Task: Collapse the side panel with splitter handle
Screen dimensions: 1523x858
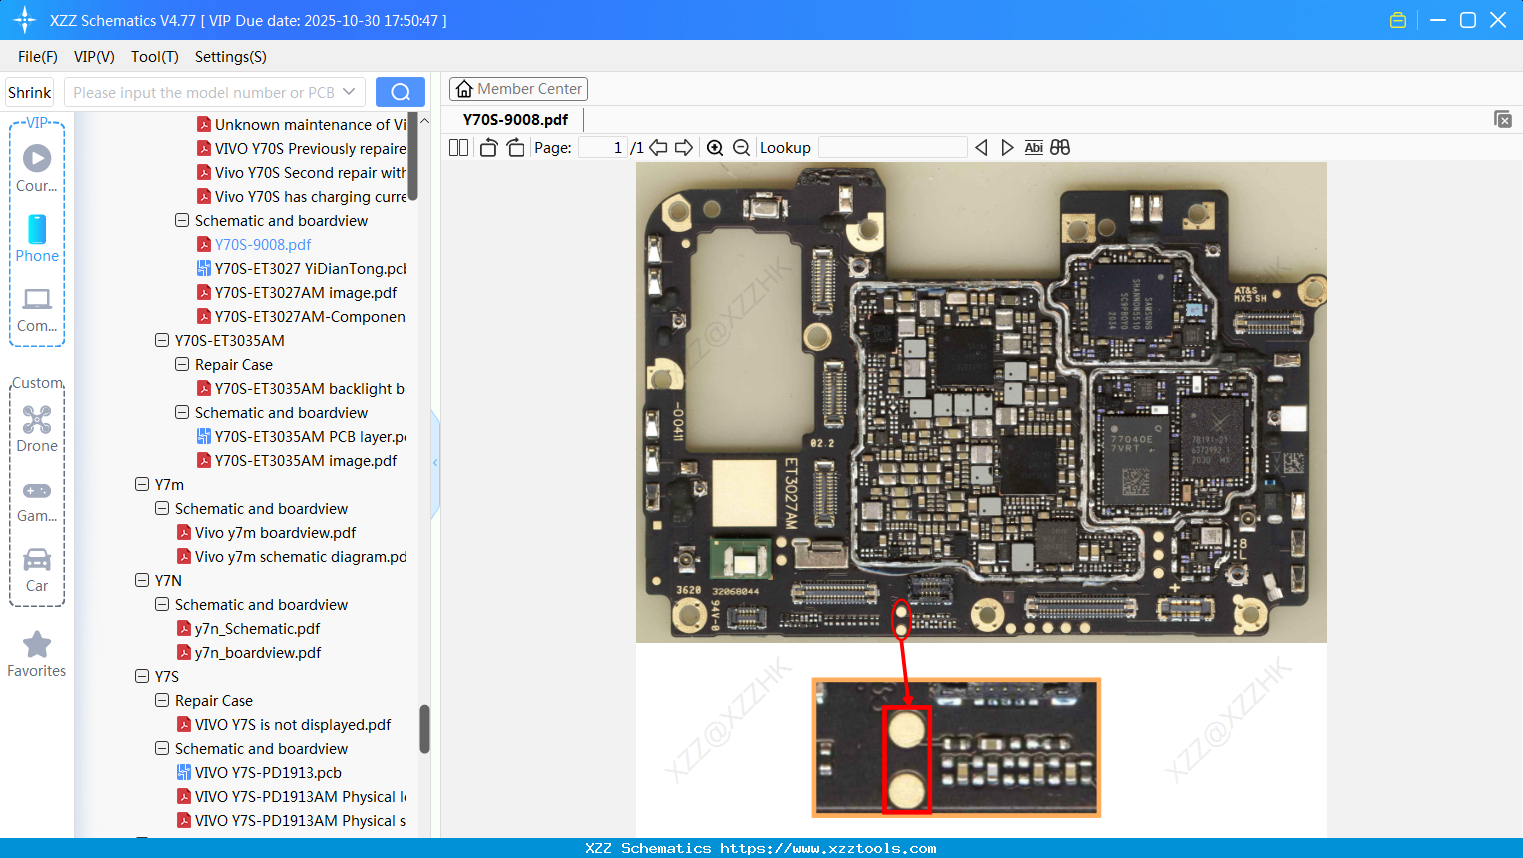Action: point(435,463)
